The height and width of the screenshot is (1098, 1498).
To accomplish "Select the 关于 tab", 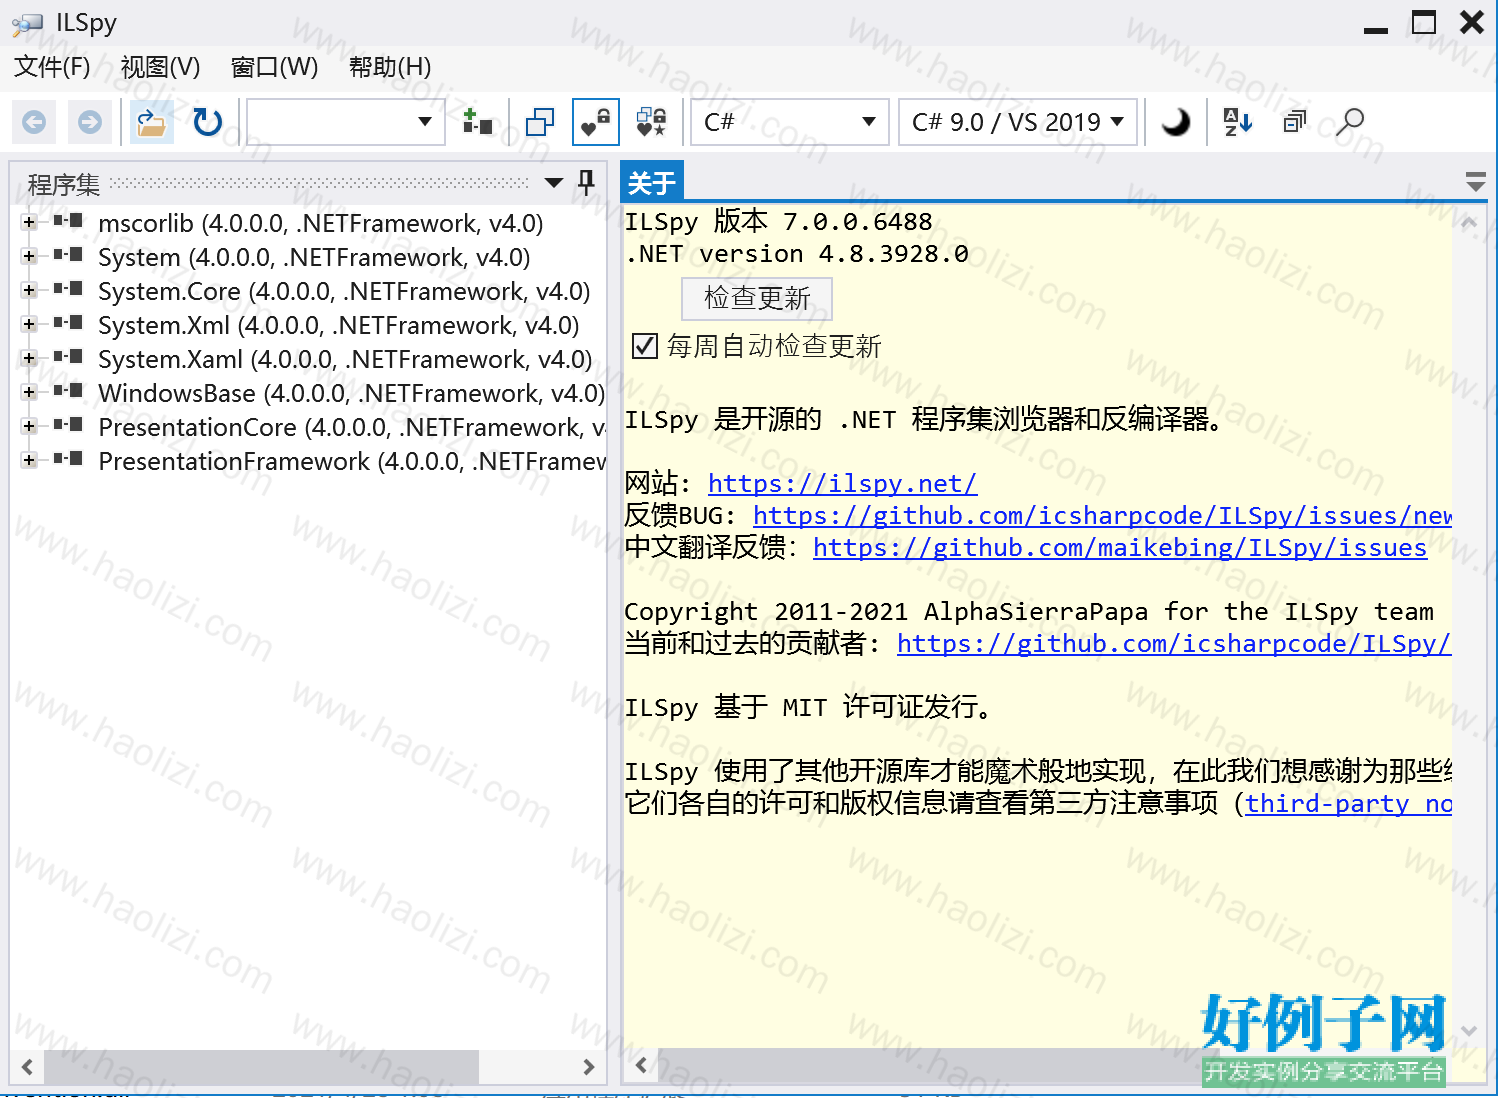I will [652, 182].
